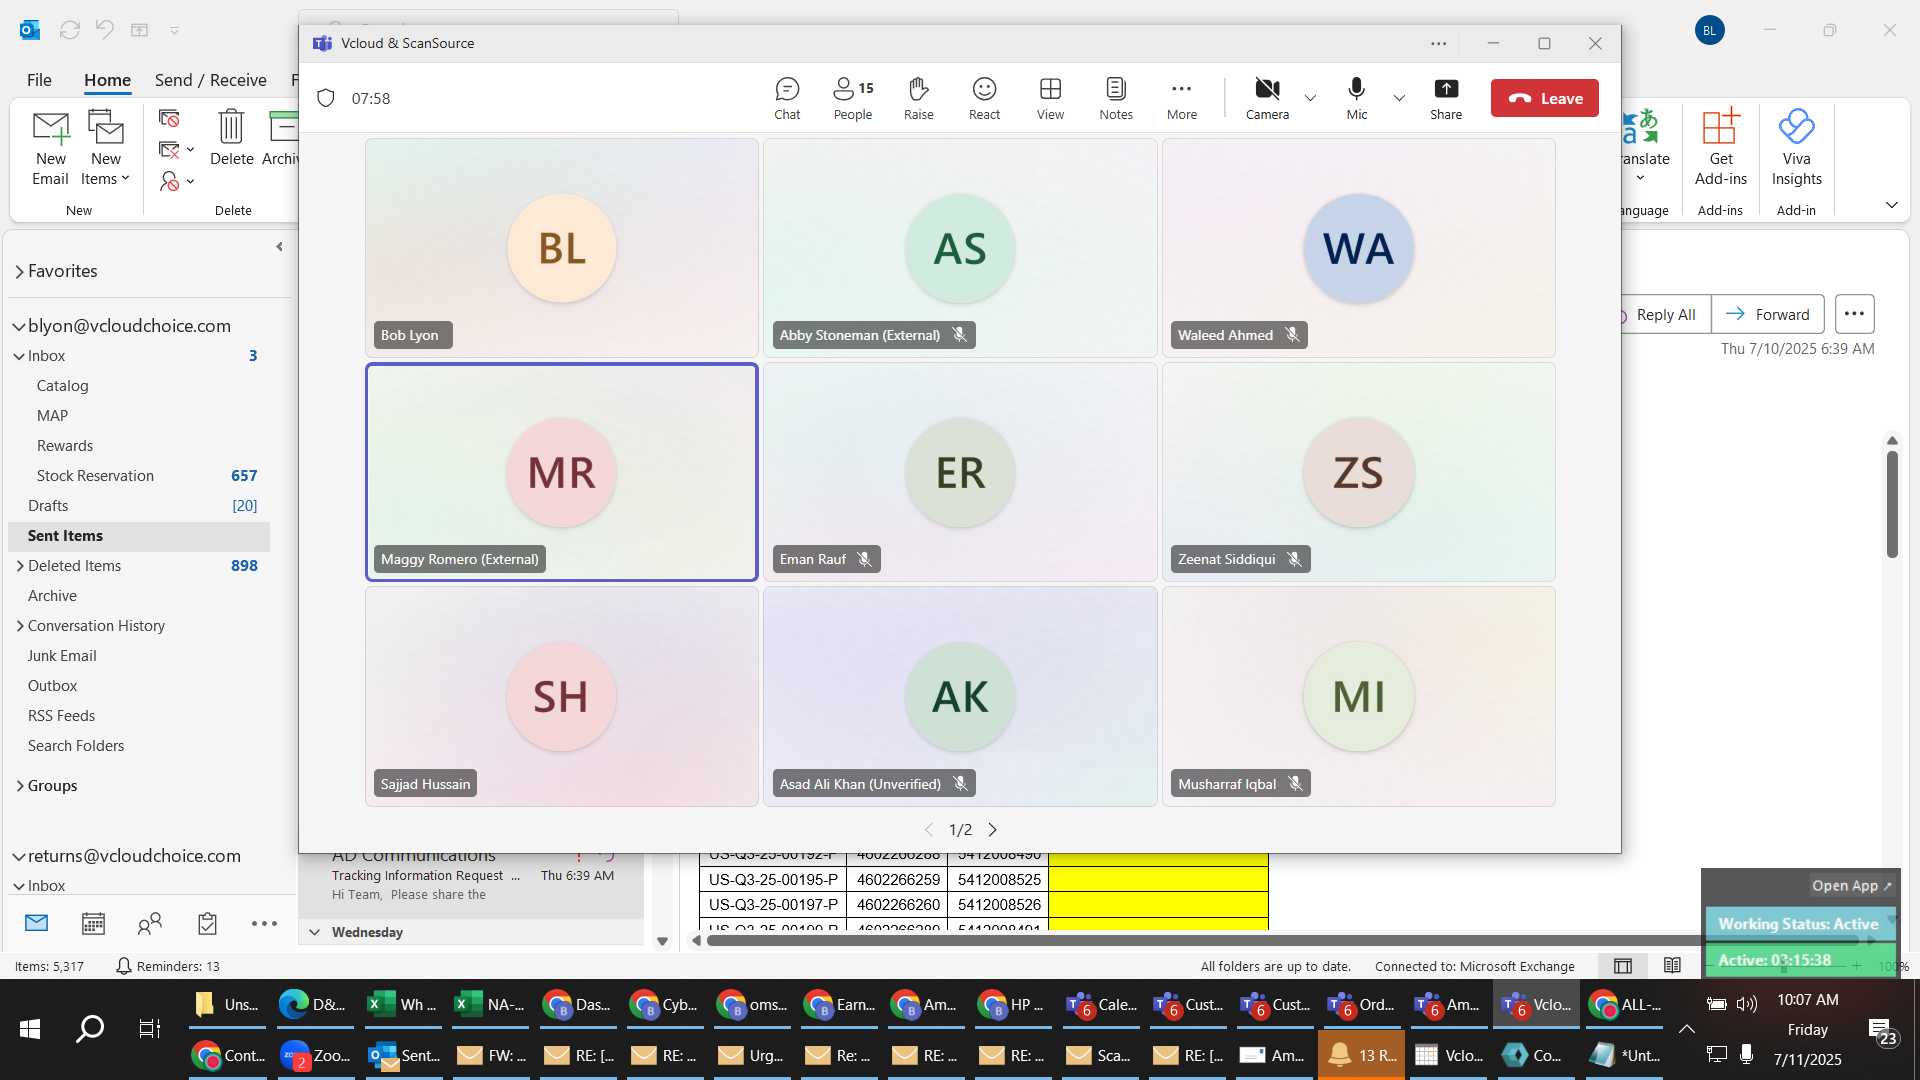Select Bob Lyon's participant tile
The image size is (1920, 1080).
click(x=561, y=248)
